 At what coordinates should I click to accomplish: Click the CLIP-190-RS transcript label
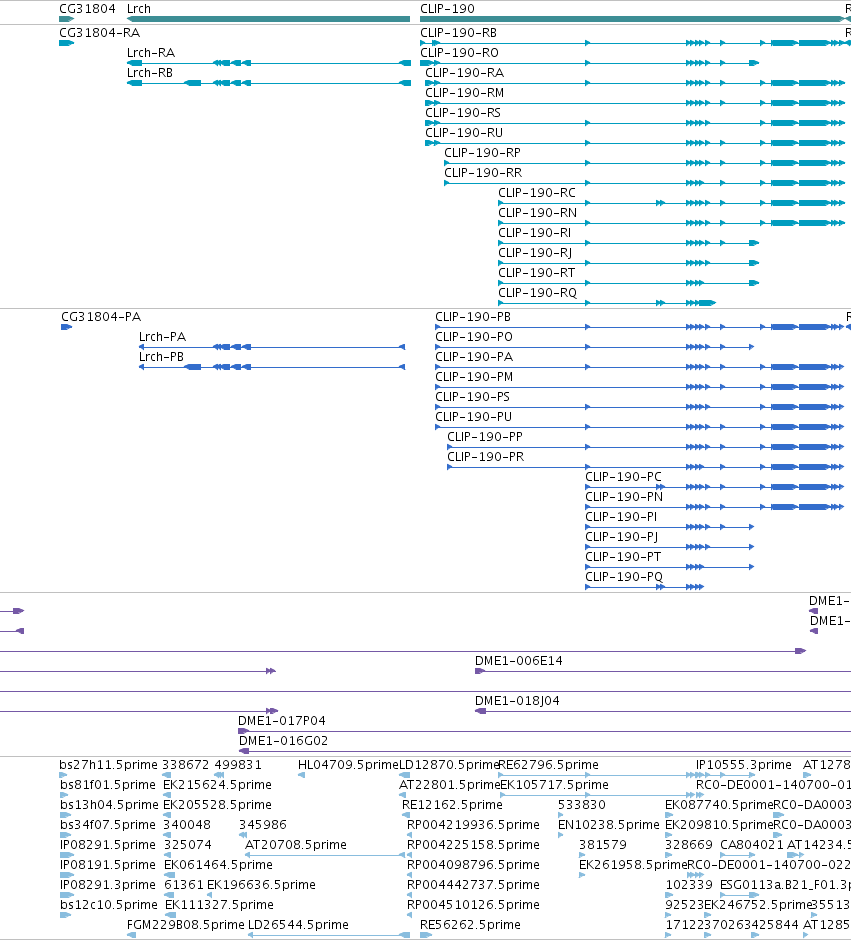click(x=463, y=113)
